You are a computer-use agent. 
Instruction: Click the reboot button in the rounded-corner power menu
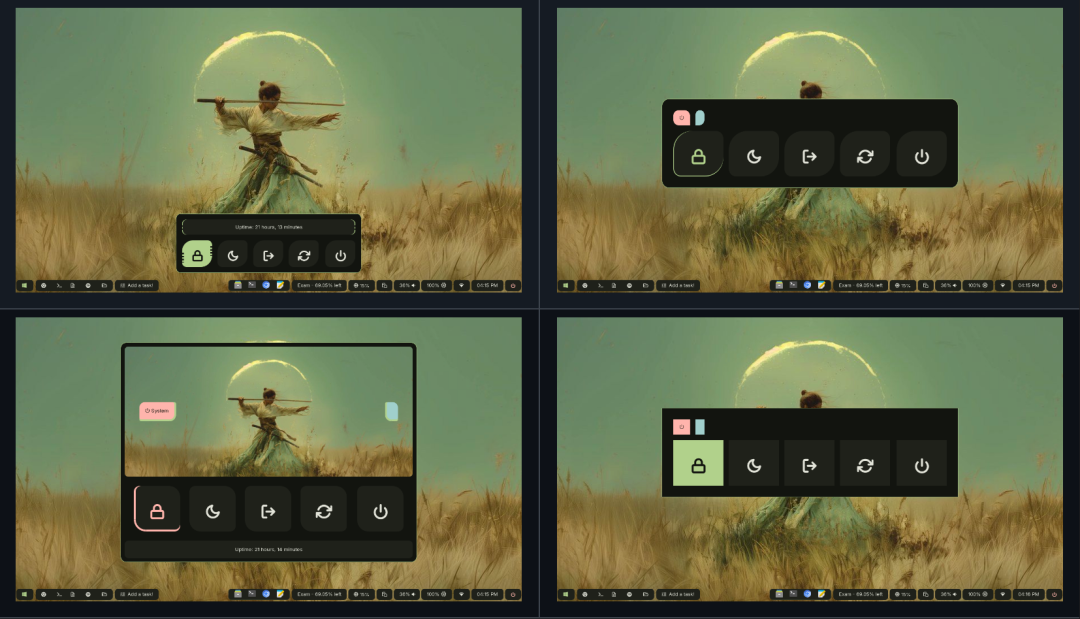[x=866, y=155]
